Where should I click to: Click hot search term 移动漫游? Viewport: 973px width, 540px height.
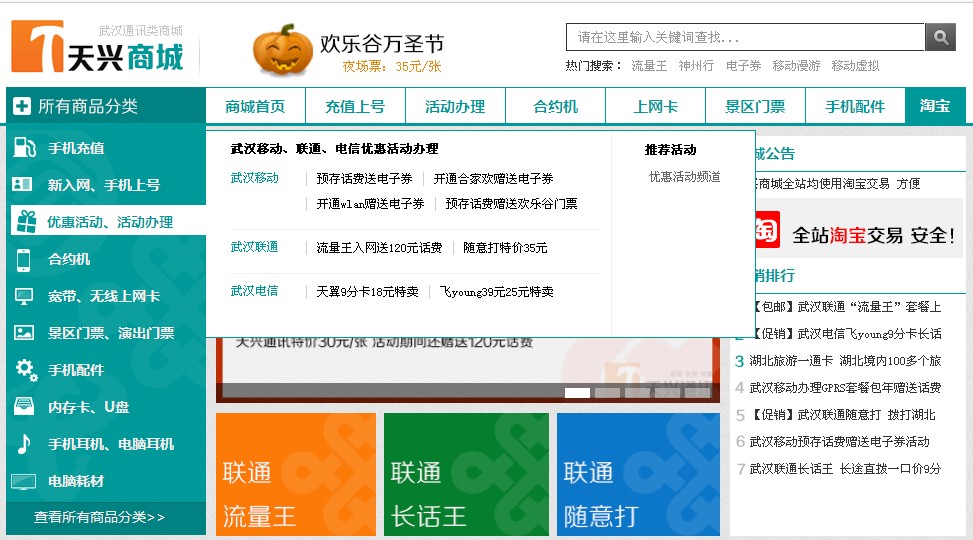coord(796,66)
